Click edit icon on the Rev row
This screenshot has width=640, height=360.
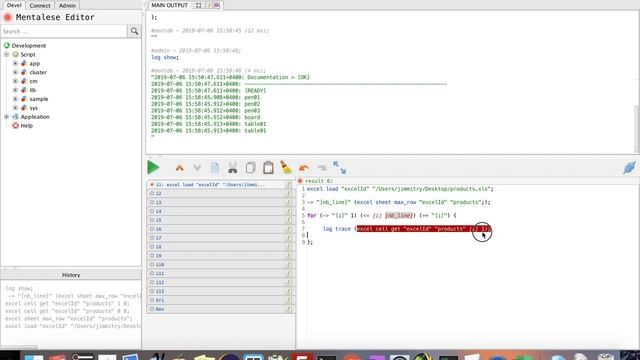[289, 309]
